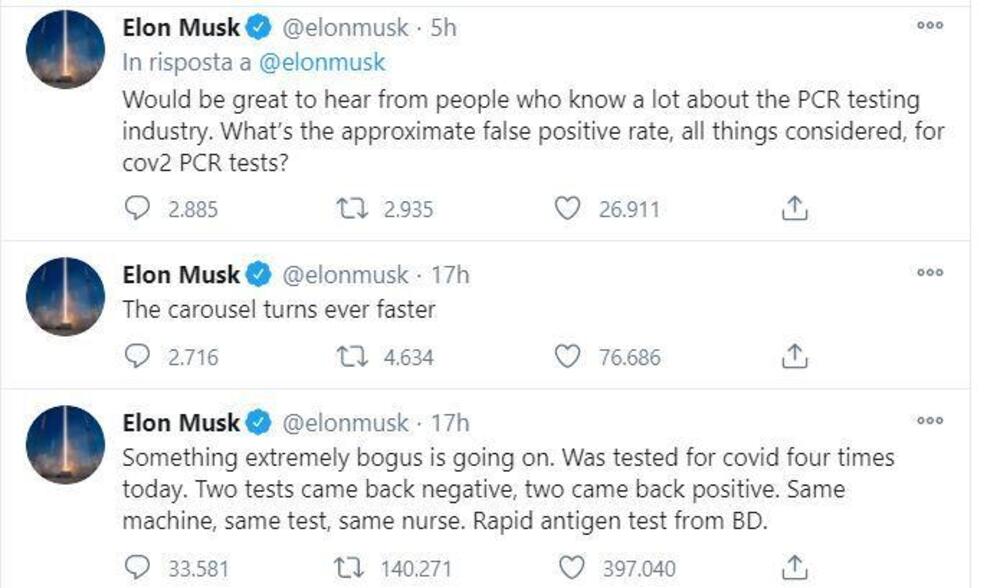This screenshot has height=588, width=1000.
Task: Share the PCR testing tweet
Action: tap(793, 208)
